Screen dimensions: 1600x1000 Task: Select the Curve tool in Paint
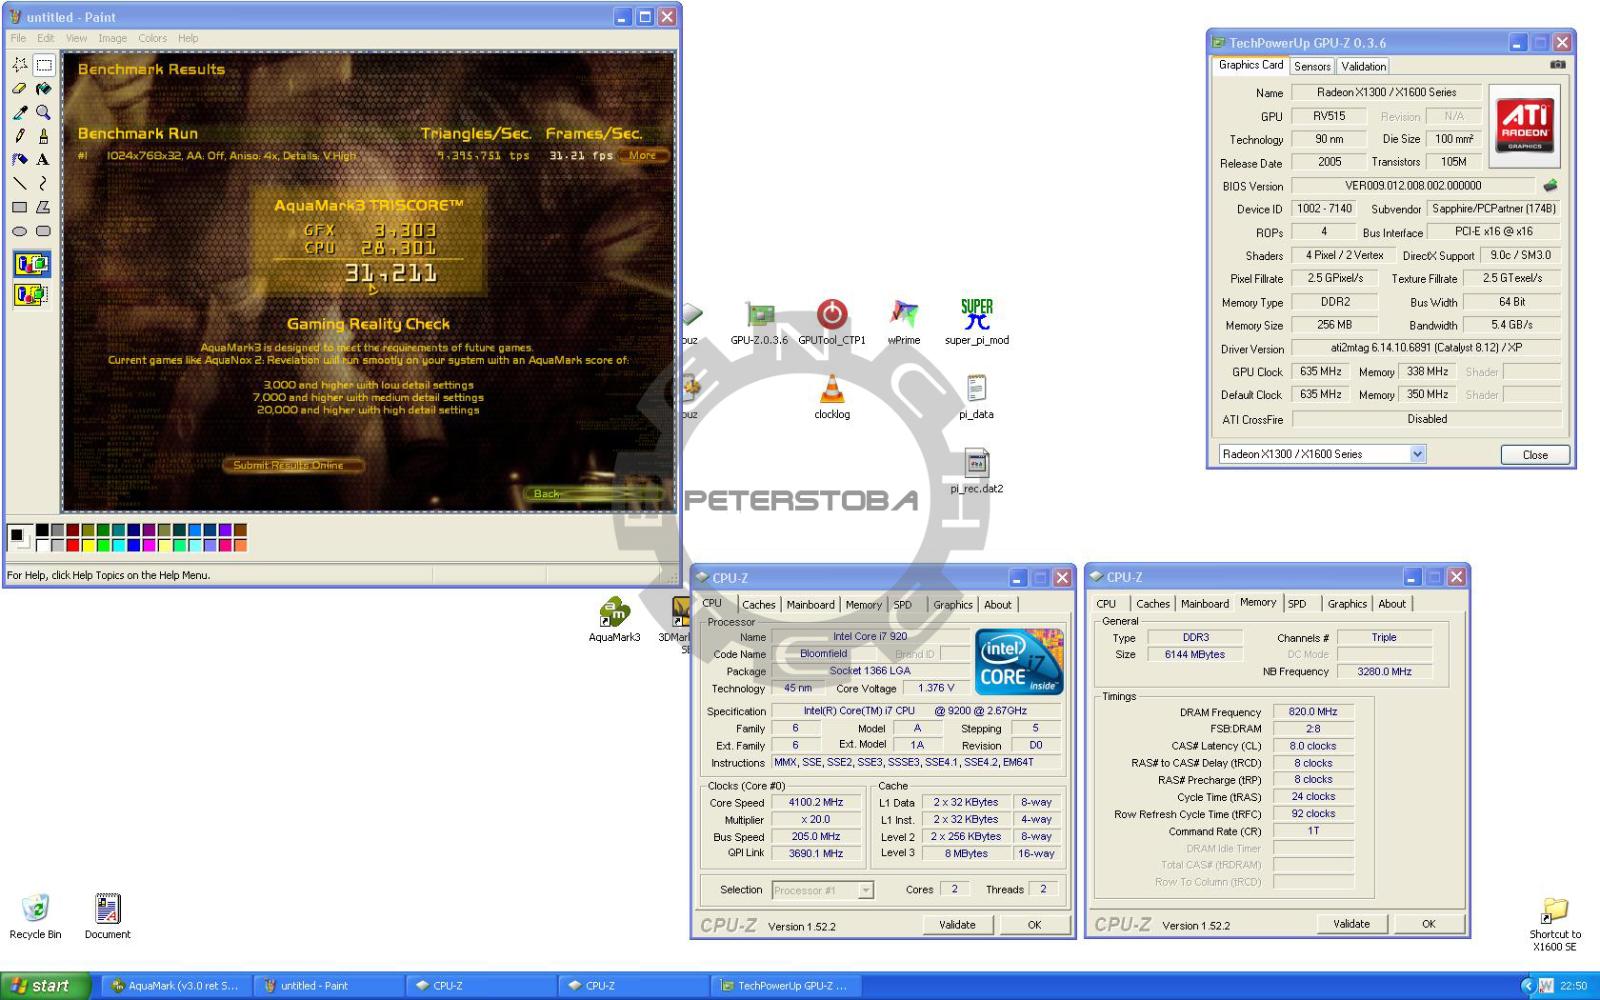tap(43, 184)
